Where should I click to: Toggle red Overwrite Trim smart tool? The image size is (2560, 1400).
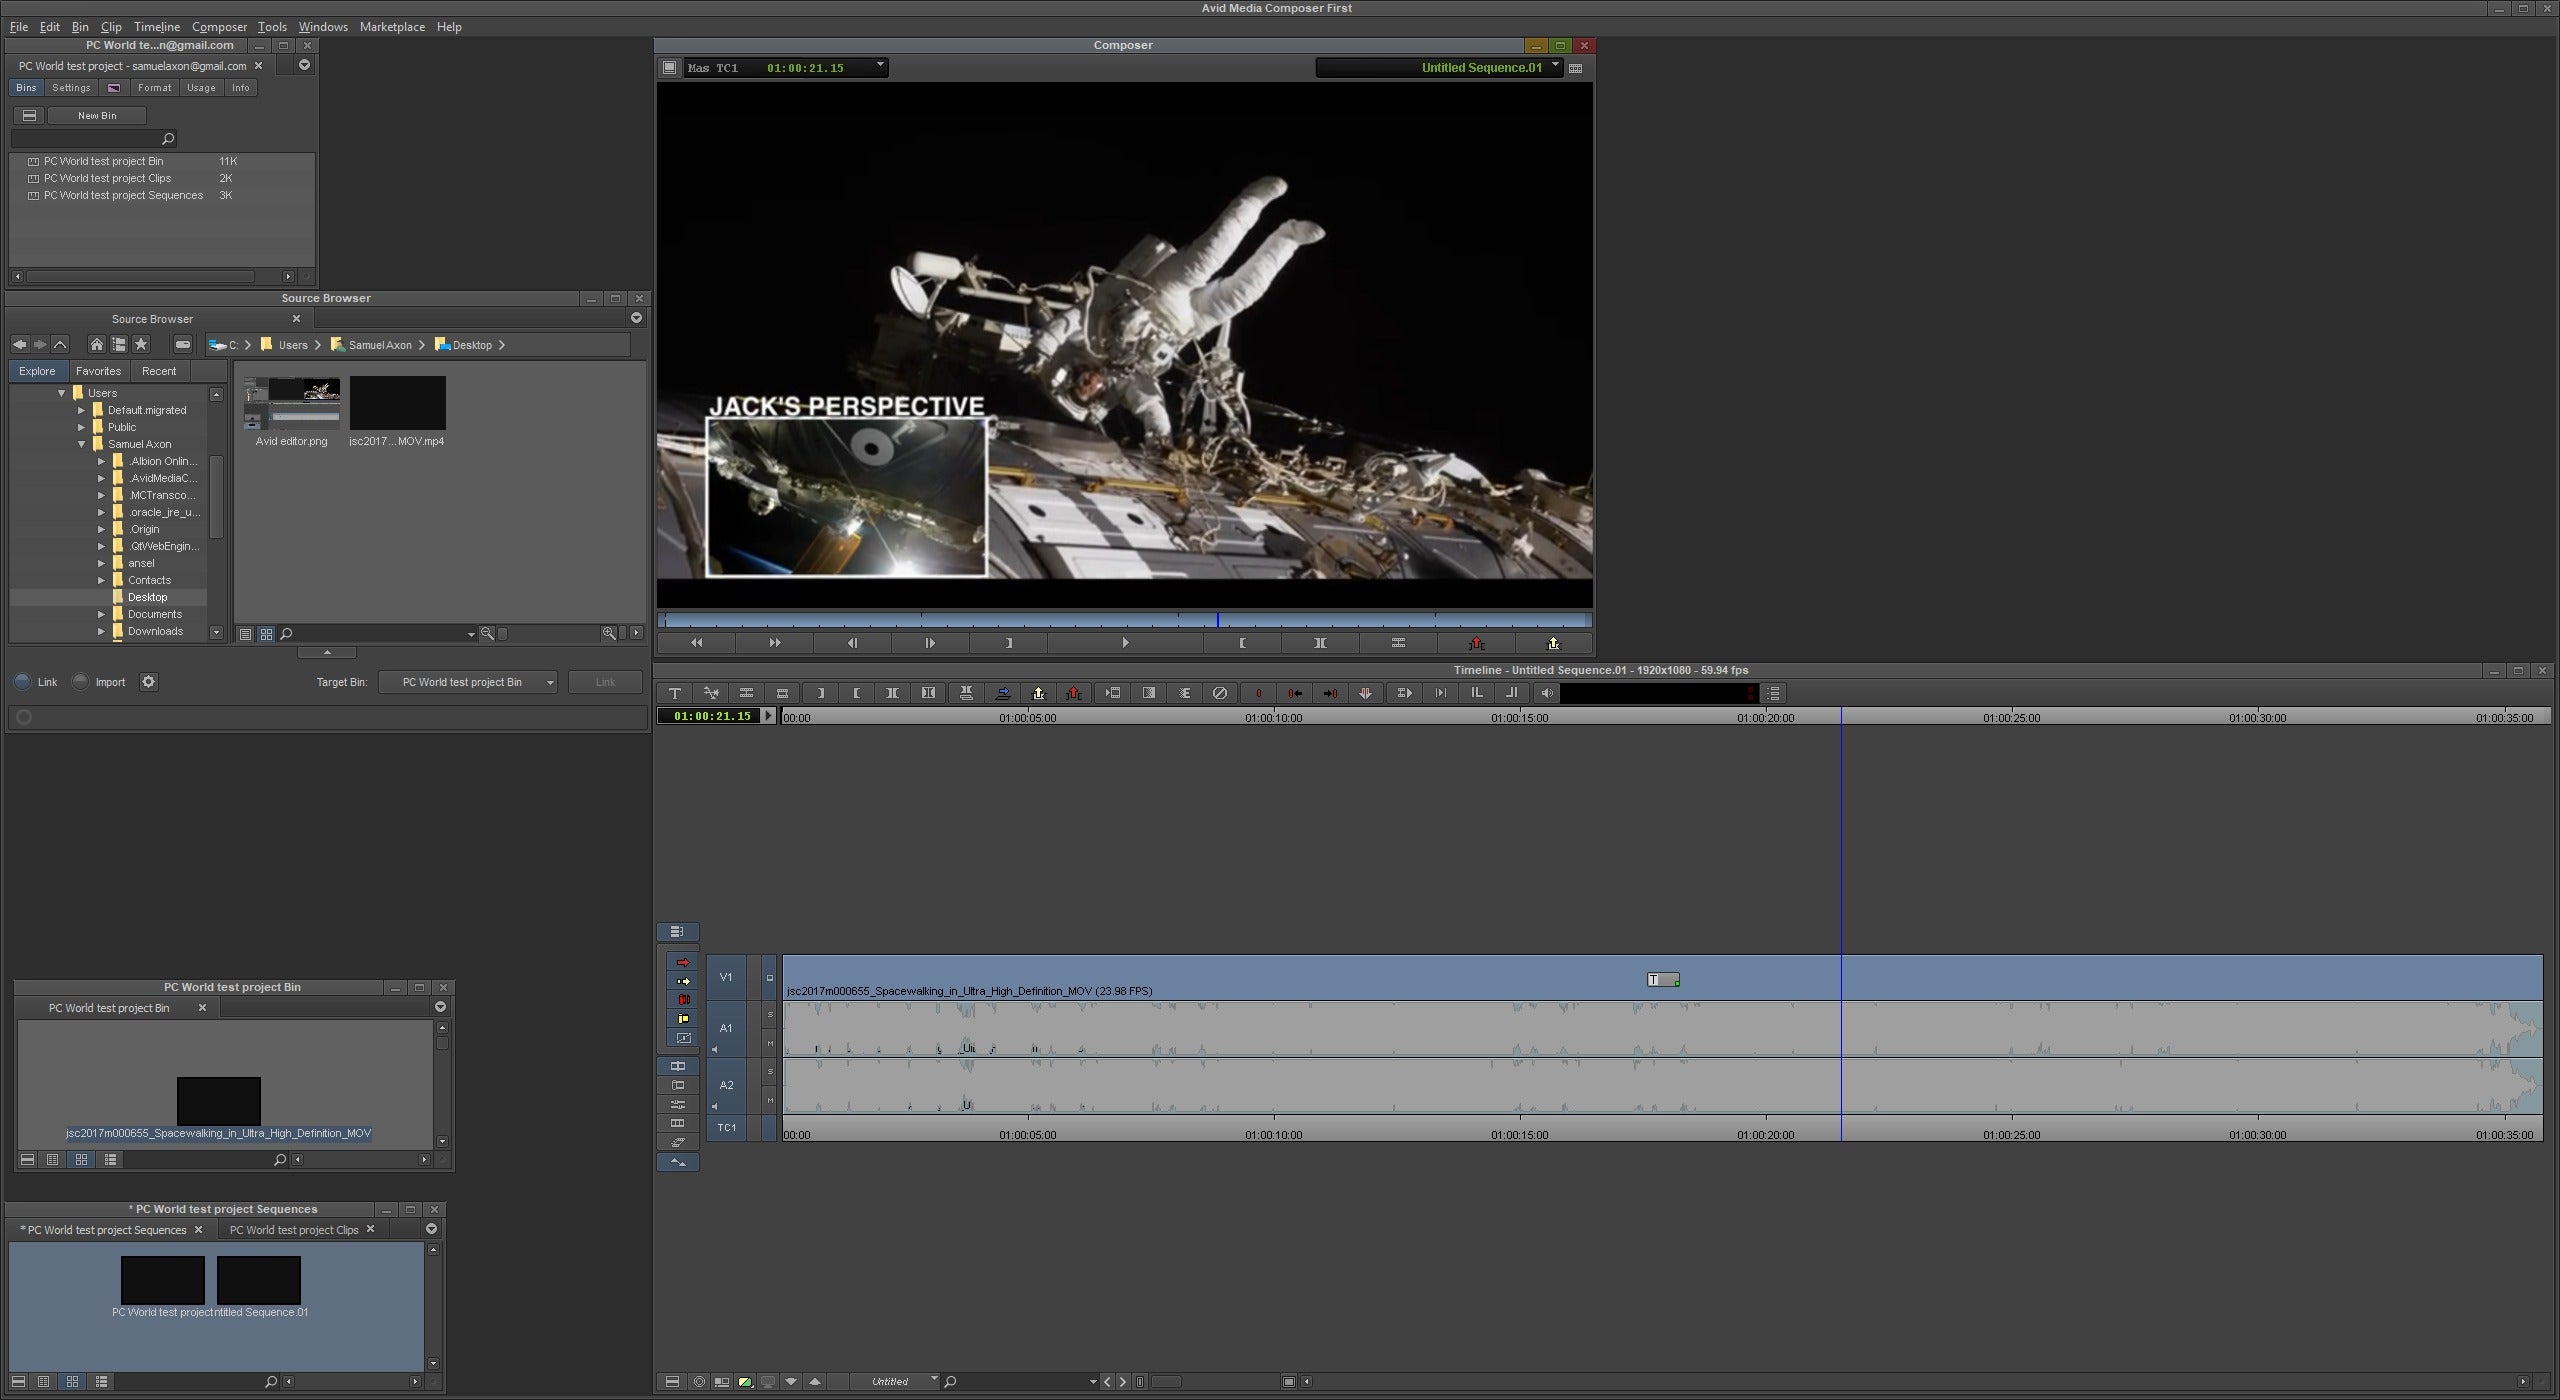683,1000
